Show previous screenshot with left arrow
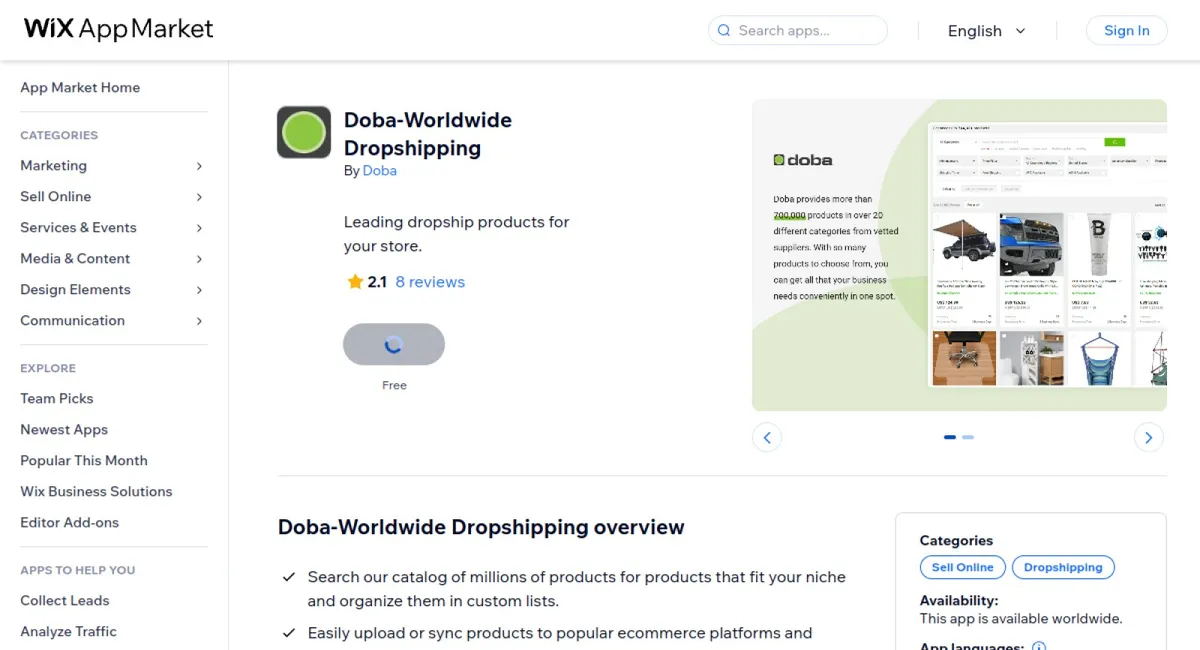The width and height of the screenshot is (1200, 650). tap(767, 437)
